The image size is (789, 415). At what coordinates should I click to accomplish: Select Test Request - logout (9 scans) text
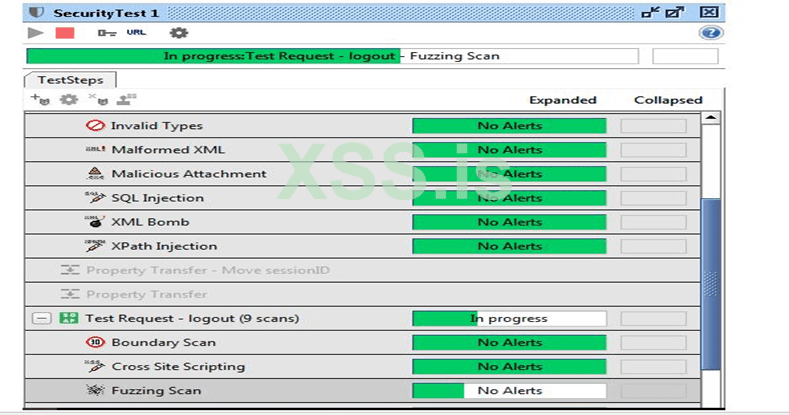[x=192, y=318]
